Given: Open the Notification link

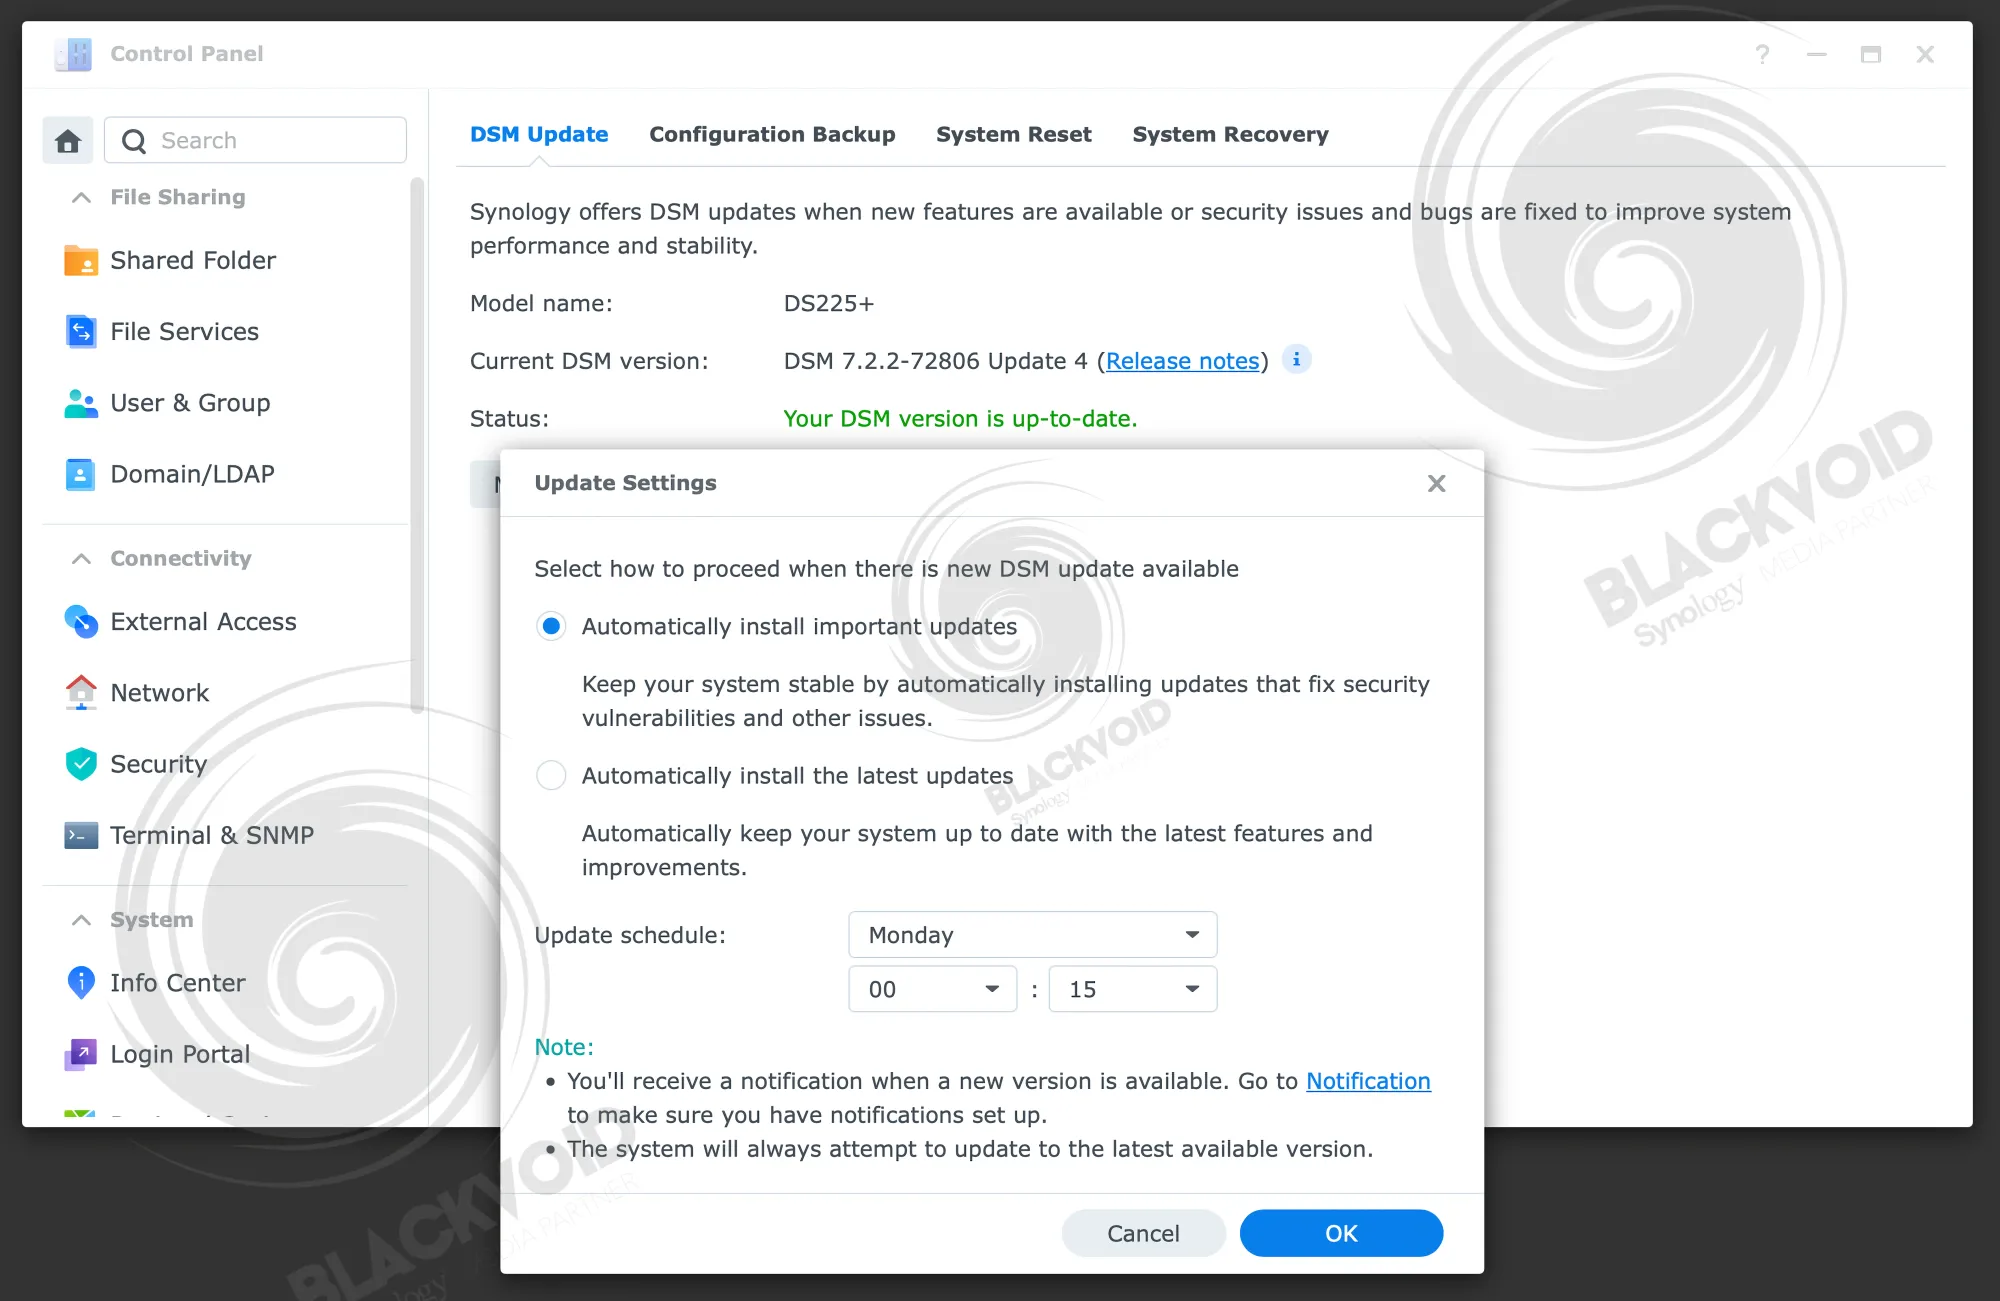Looking at the screenshot, I should [x=1368, y=1081].
